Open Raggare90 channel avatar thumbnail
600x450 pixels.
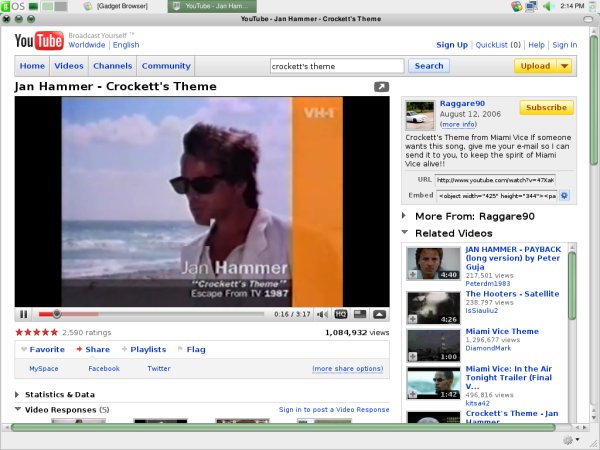[x=420, y=115]
